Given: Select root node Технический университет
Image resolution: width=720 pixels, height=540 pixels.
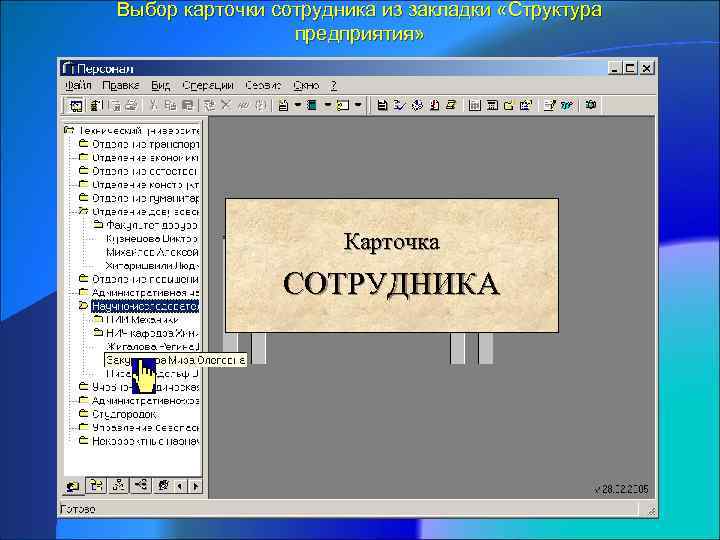Looking at the screenshot, I should [139, 131].
